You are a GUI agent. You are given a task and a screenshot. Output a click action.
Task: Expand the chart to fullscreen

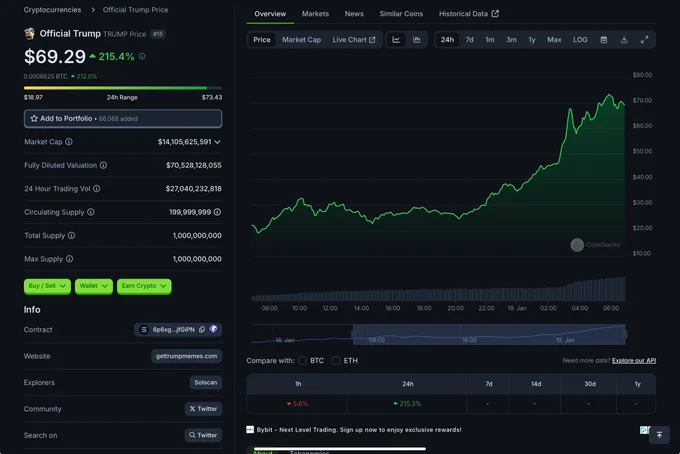coord(644,39)
